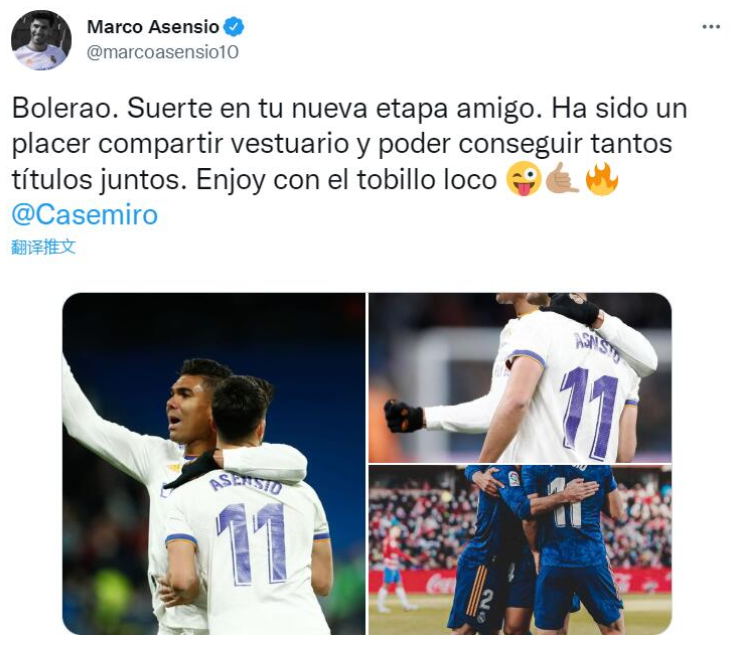Click the fire emoji in tweet
Viewport: 731px width, 651px height.
coord(602,179)
